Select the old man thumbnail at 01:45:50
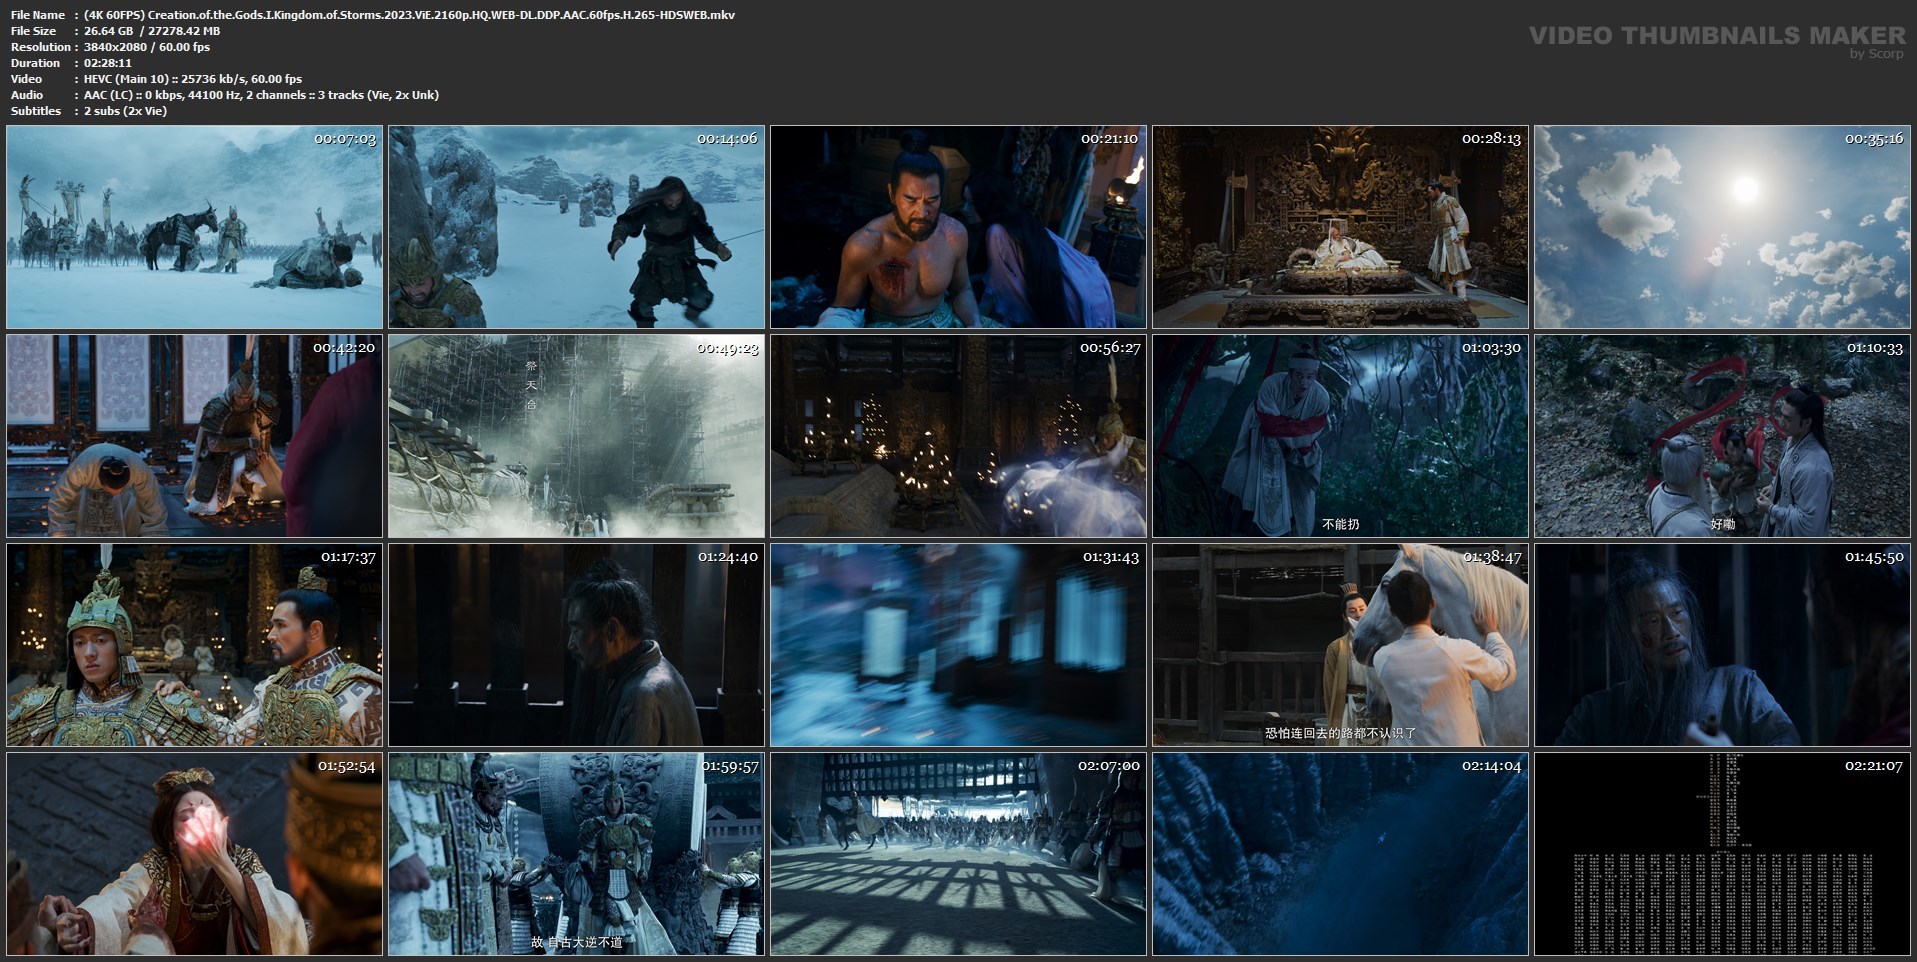Screen dimensions: 1917x962 [x=1722, y=645]
